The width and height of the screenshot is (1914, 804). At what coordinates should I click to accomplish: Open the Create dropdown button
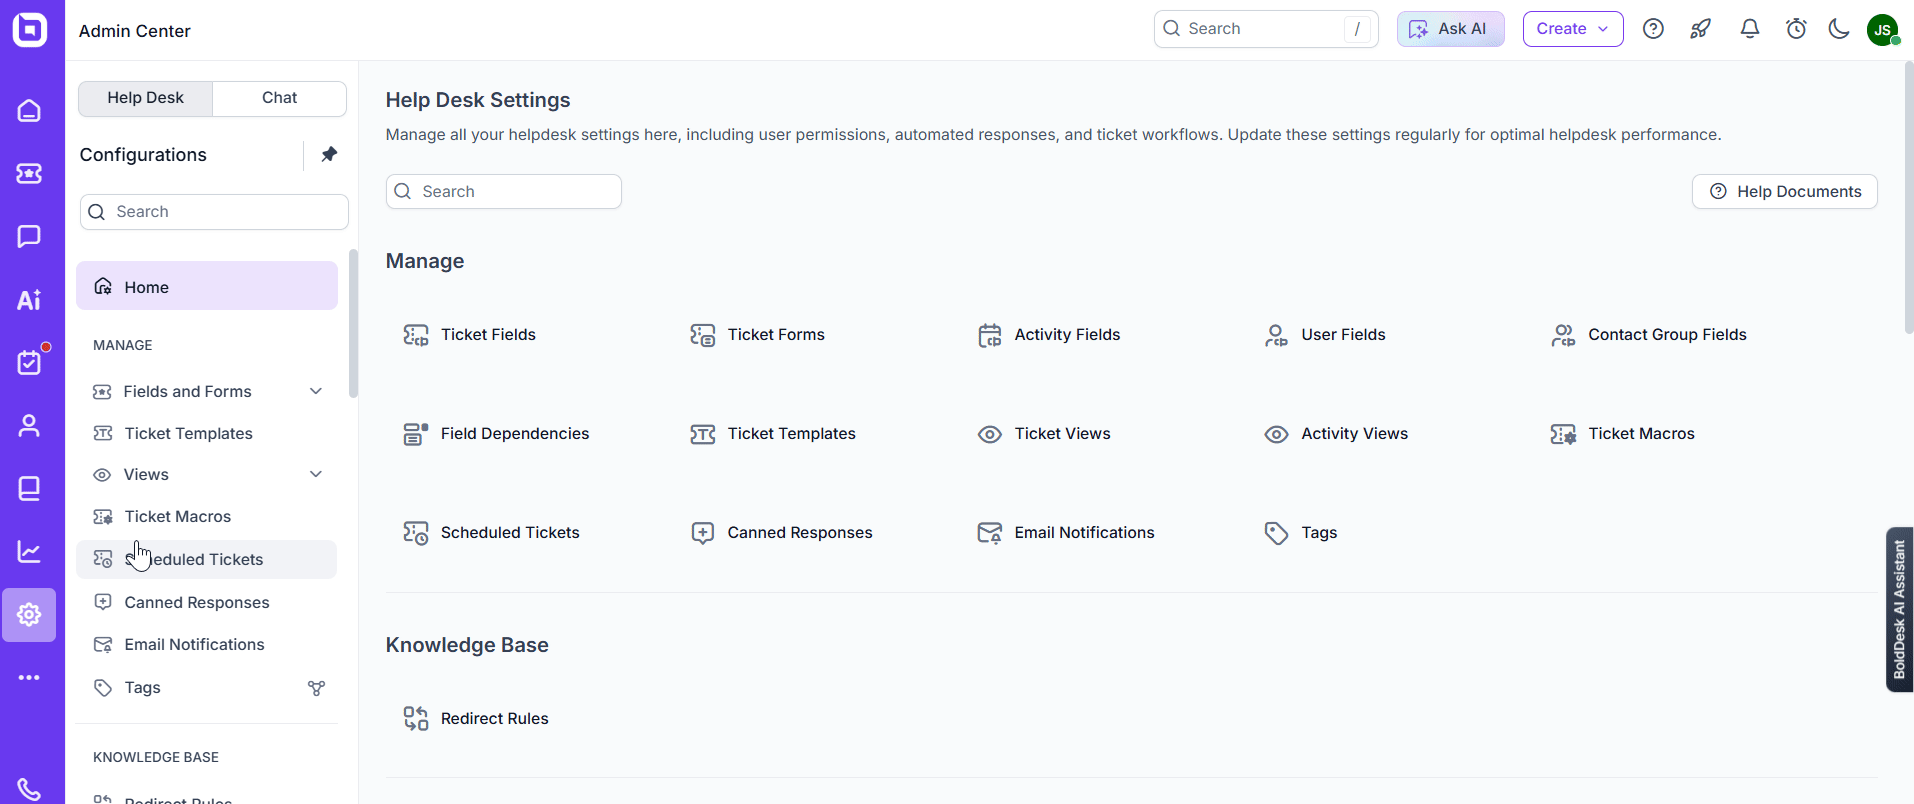coord(1572,29)
